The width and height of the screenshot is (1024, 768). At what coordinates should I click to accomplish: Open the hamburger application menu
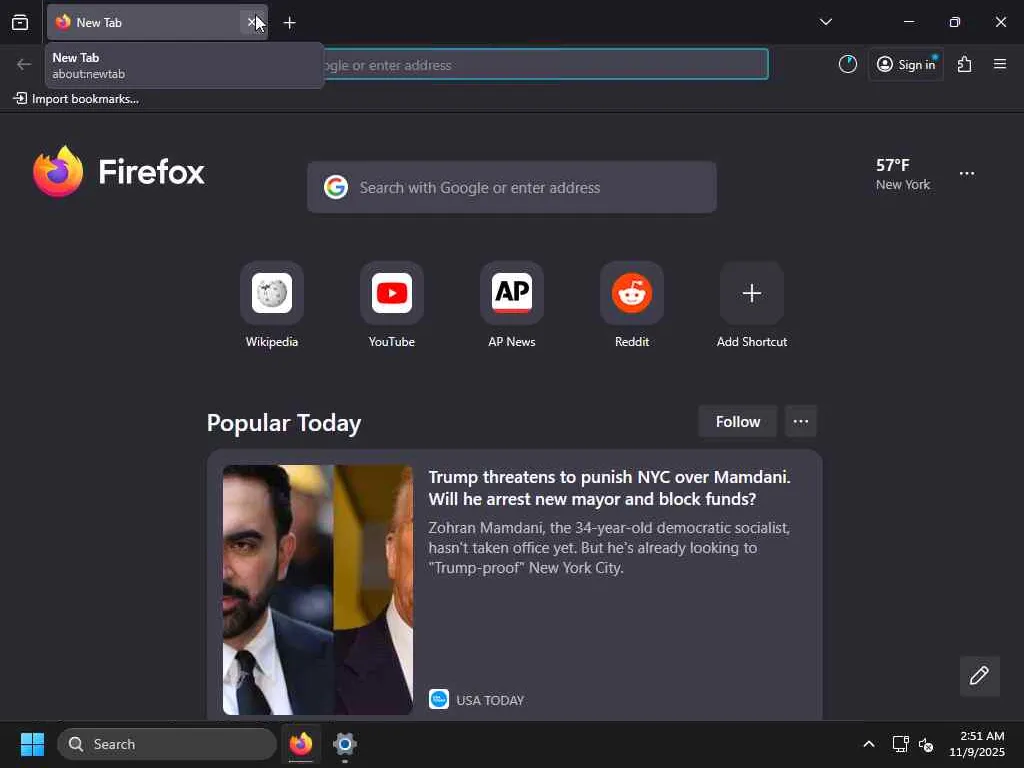point(1000,64)
